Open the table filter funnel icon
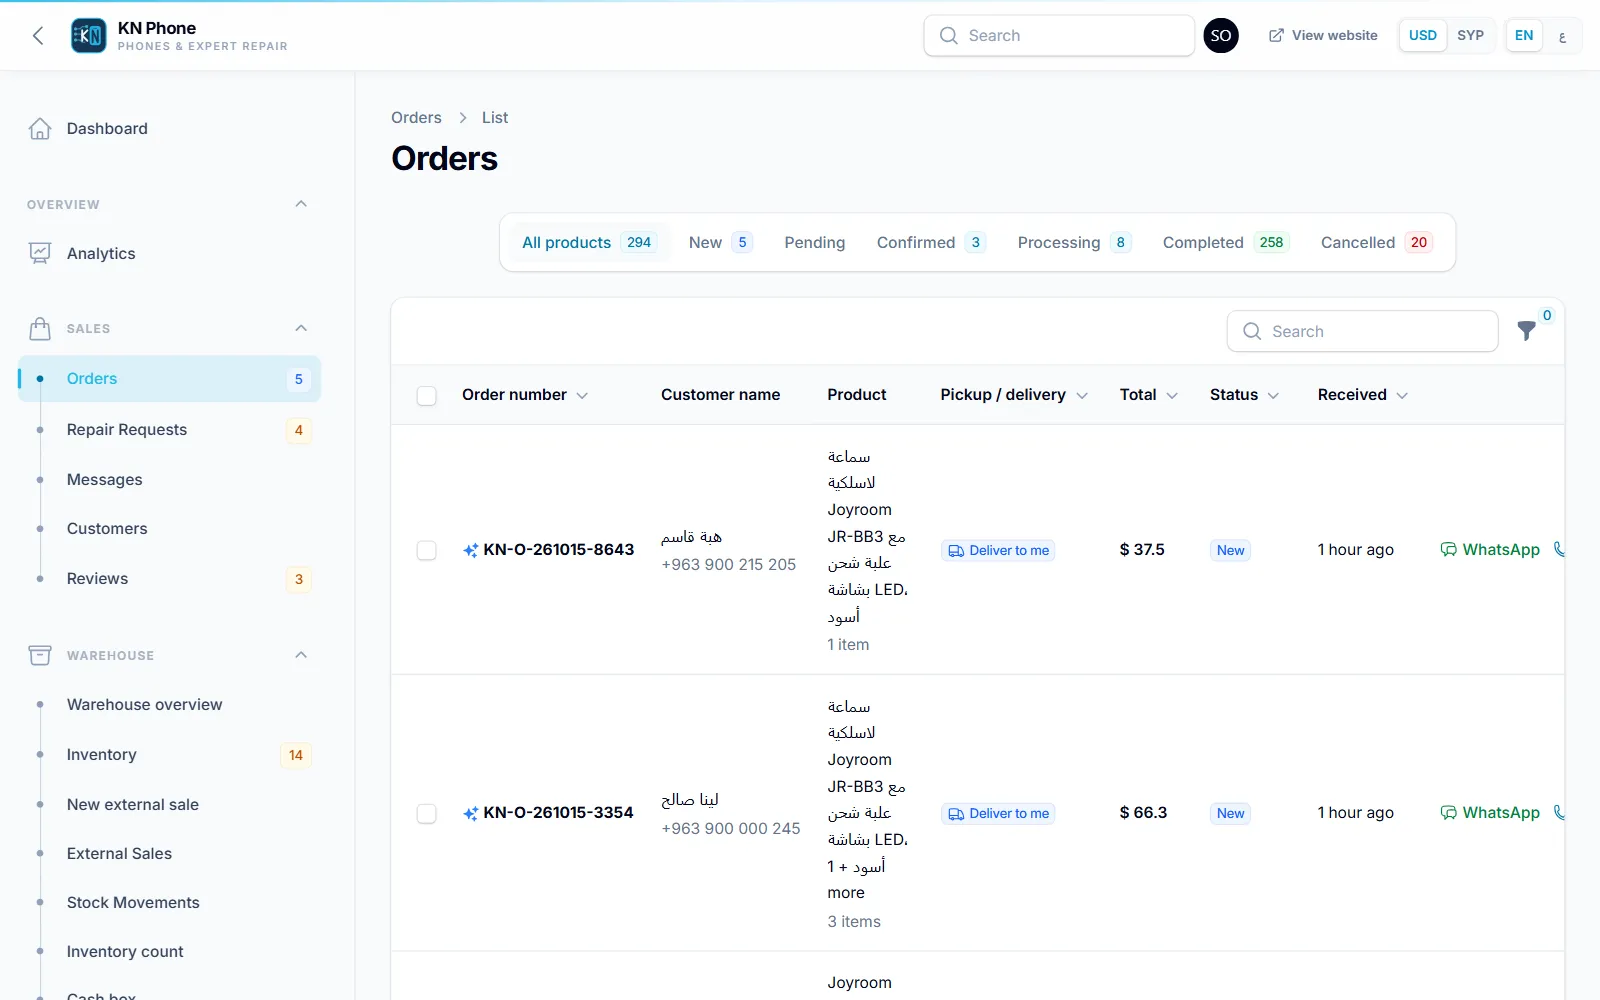This screenshot has width=1600, height=1000. 1527,331
